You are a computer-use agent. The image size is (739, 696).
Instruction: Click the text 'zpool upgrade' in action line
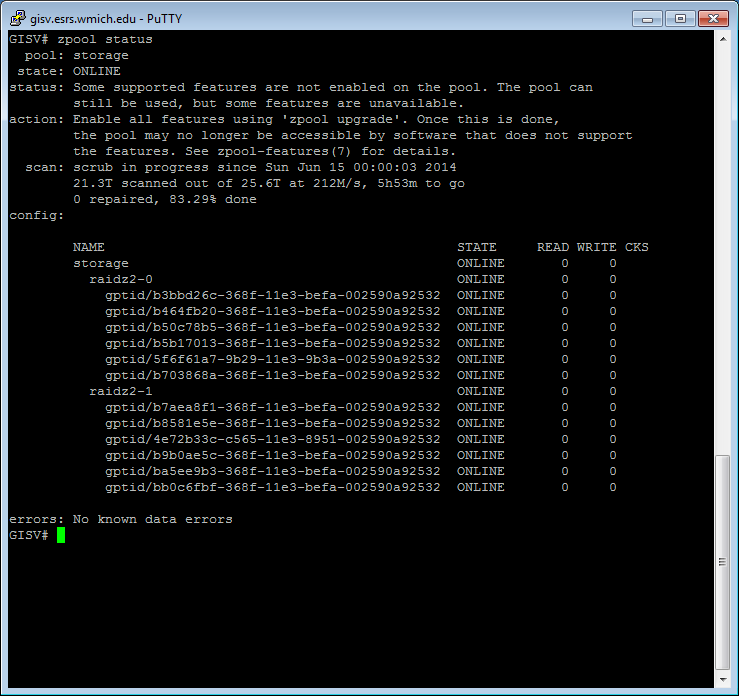click(341, 120)
